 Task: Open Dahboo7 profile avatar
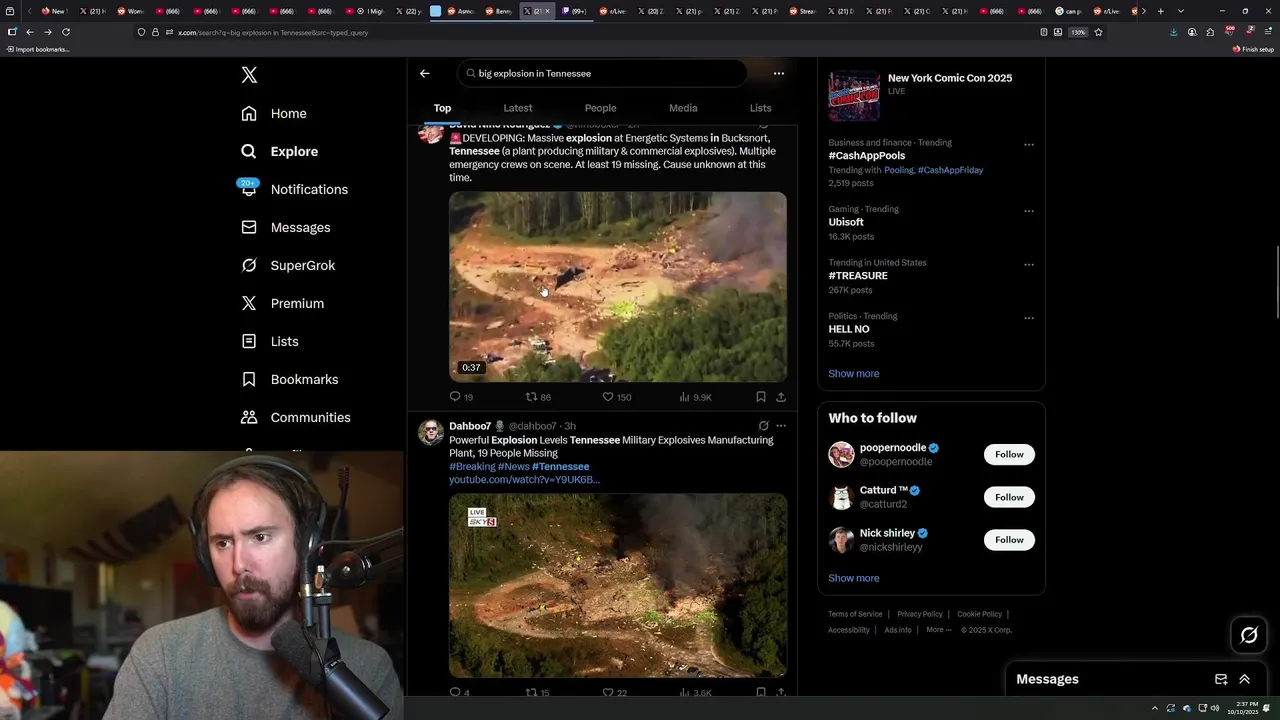431,433
